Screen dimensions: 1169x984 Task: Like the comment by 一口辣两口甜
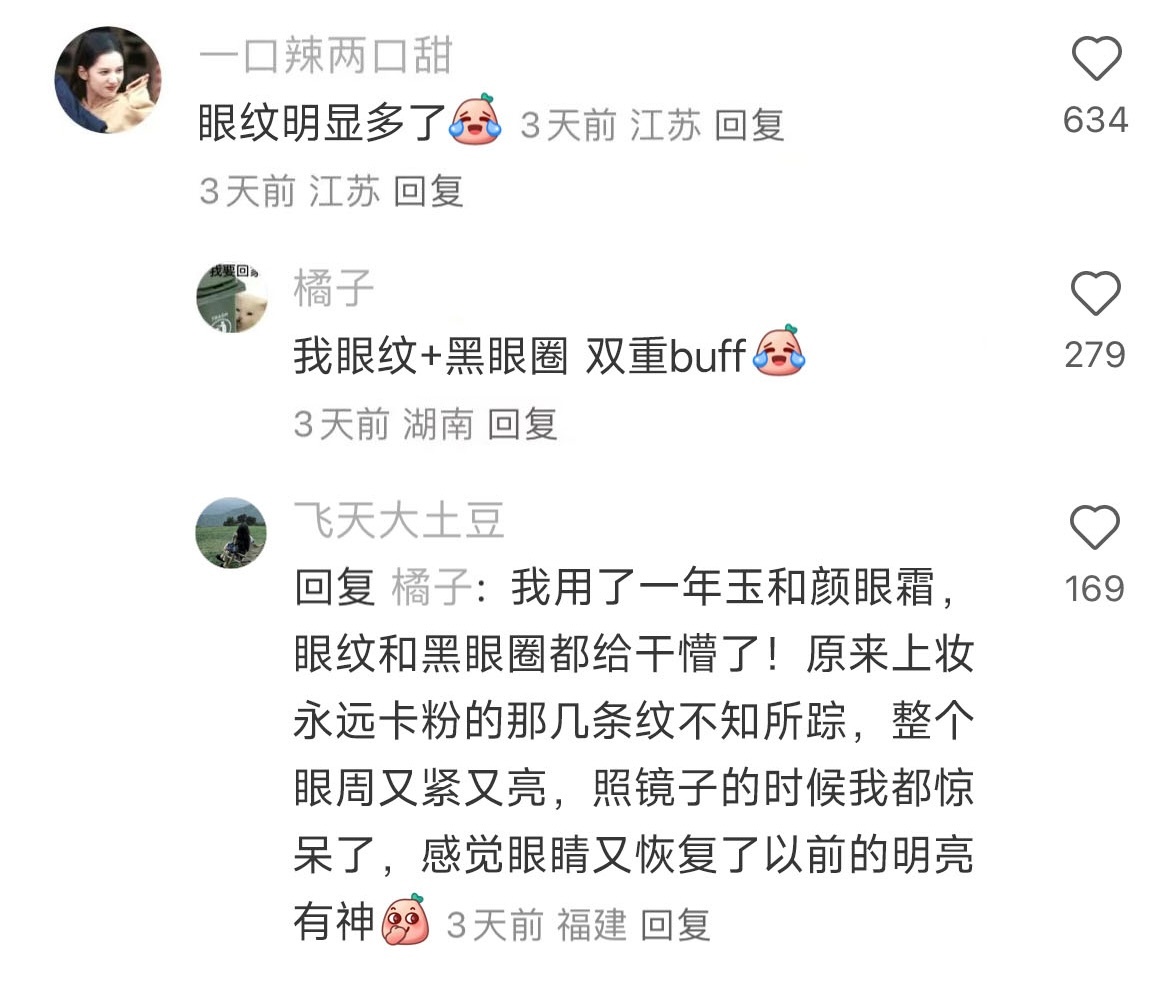1096,58
